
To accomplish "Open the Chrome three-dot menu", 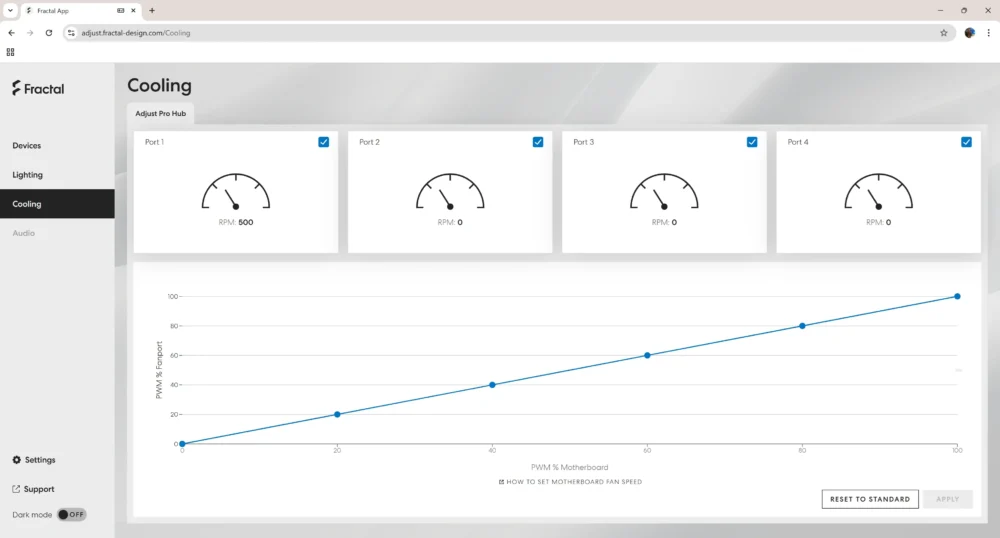I will (989, 33).
